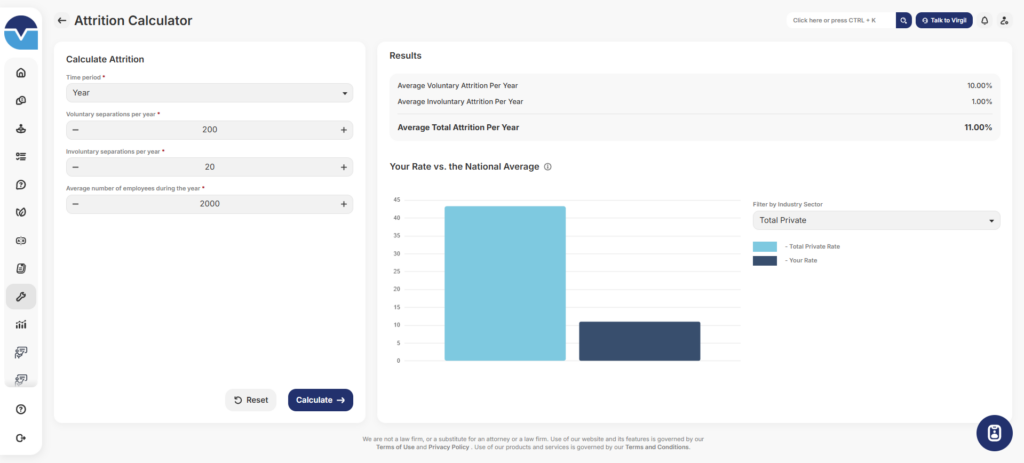Increase voluntary separations with plus button
Image resolution: width=1024 pixels, height=463 pixels.
coord(343,130)
